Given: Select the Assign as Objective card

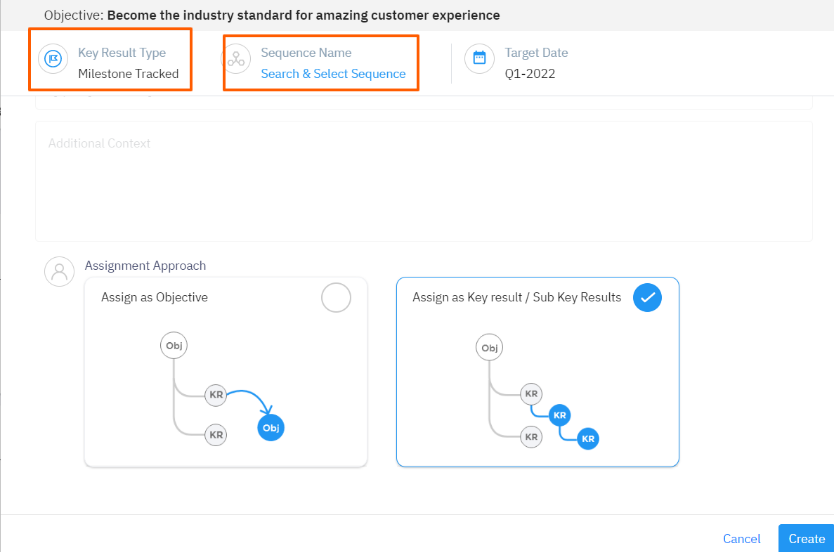Looking at the screenshot, I should coord(225,372).
